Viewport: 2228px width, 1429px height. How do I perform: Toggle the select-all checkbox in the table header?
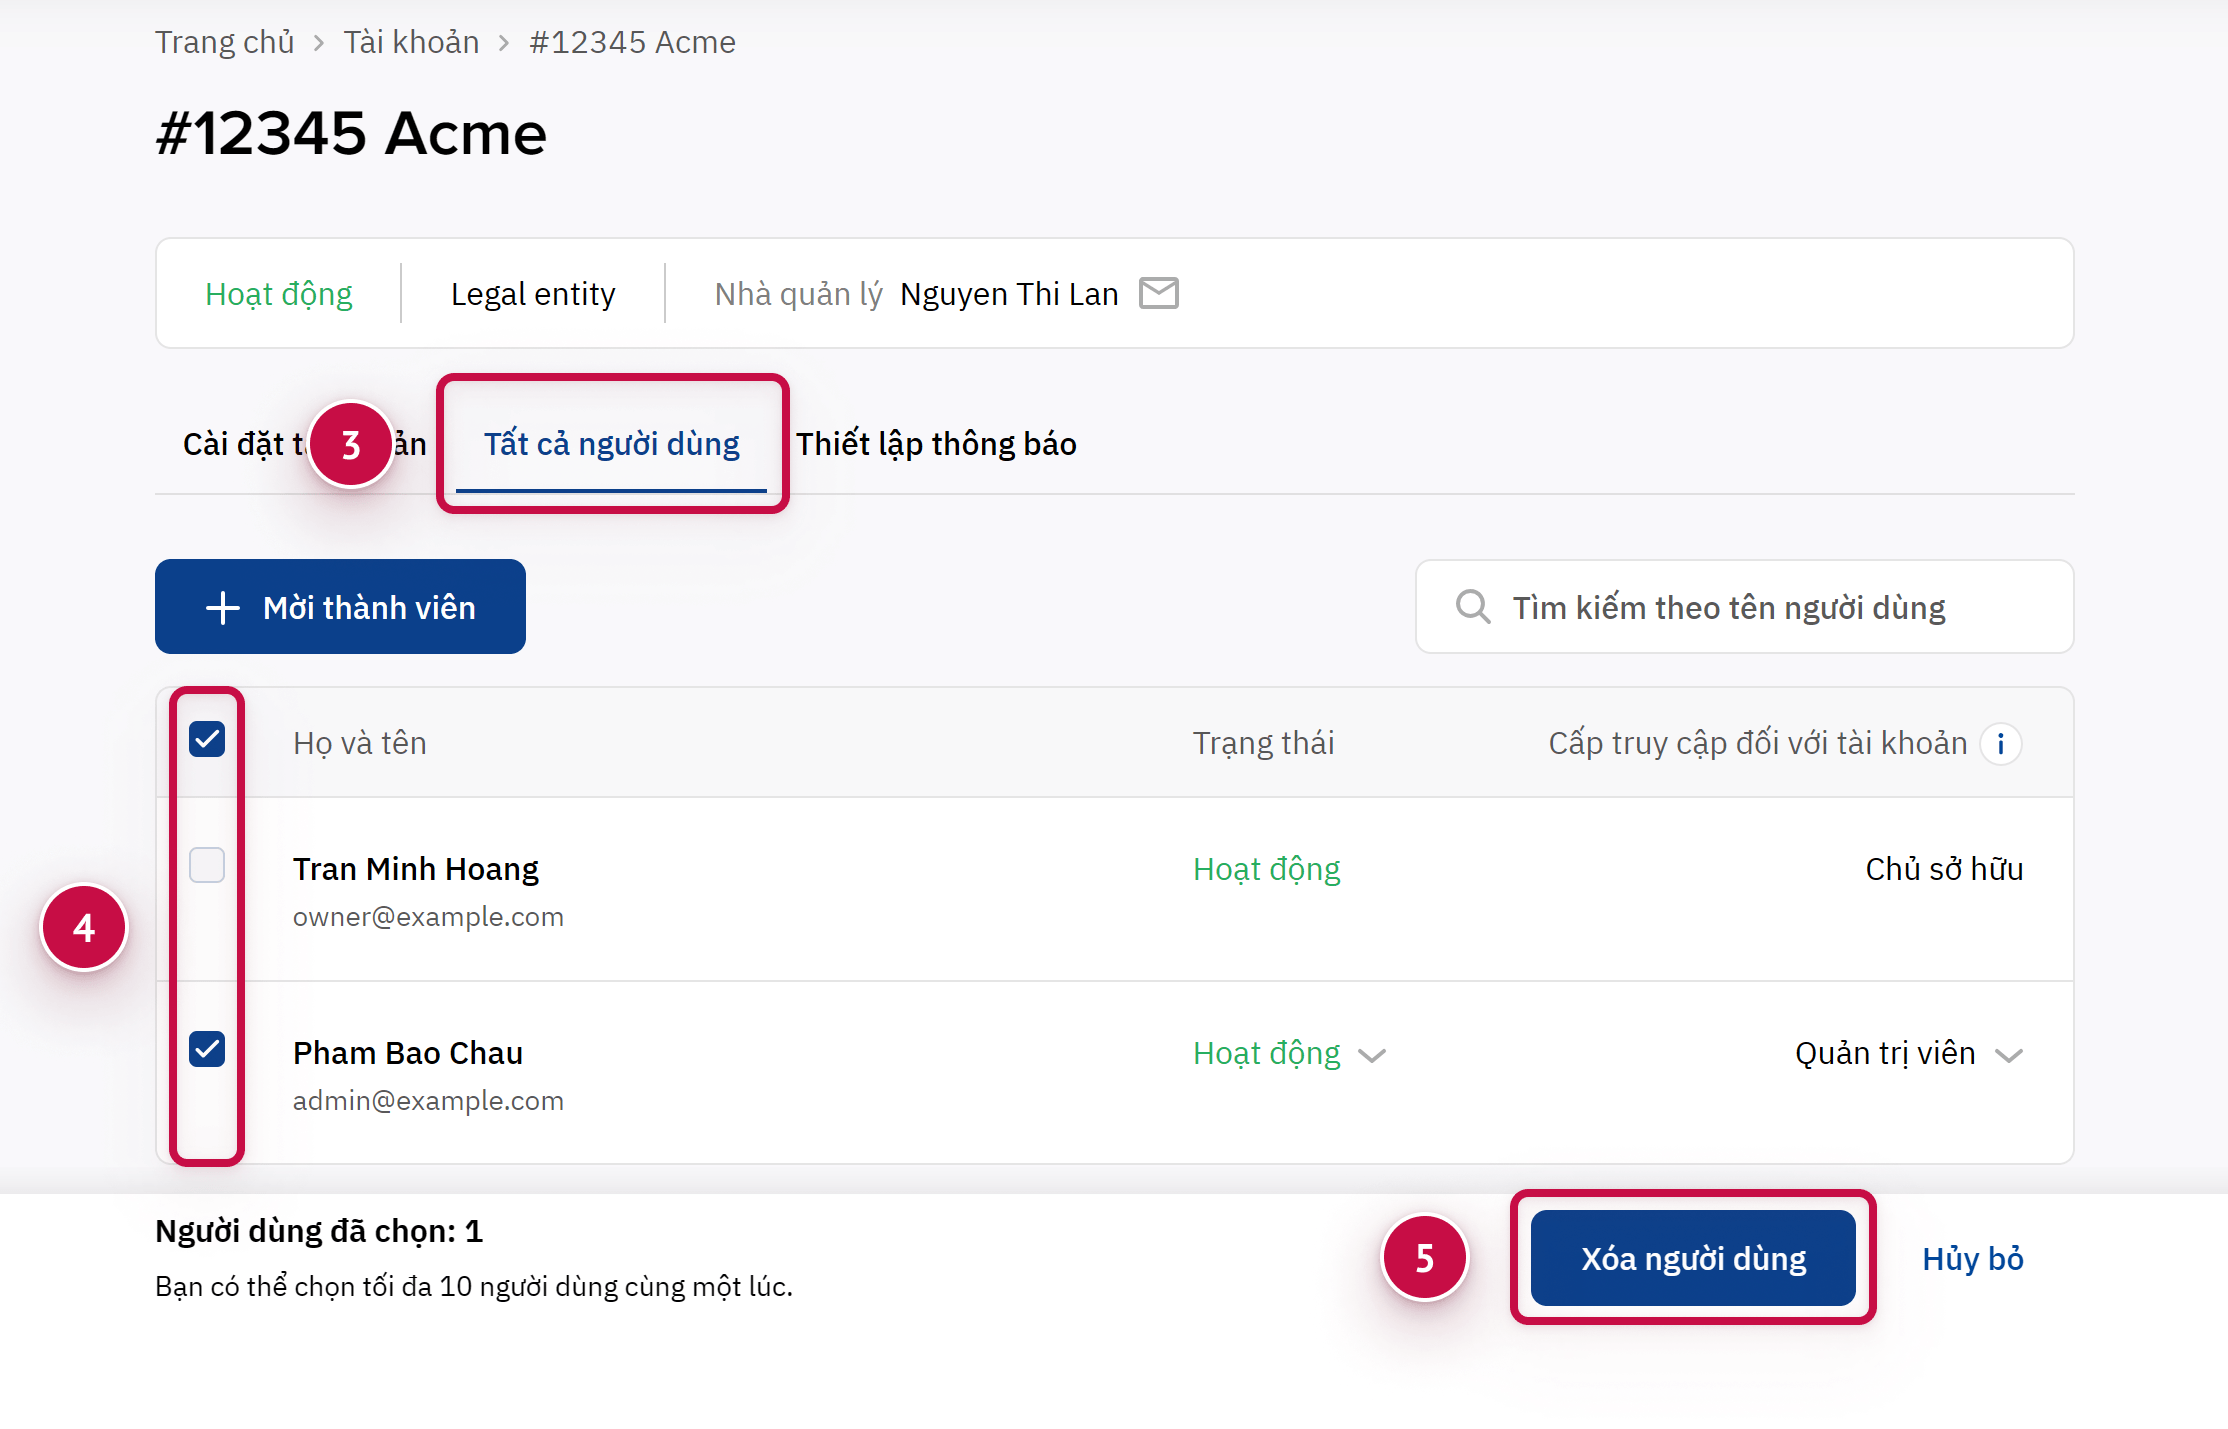pyautogui.click(x=207, y=740)
